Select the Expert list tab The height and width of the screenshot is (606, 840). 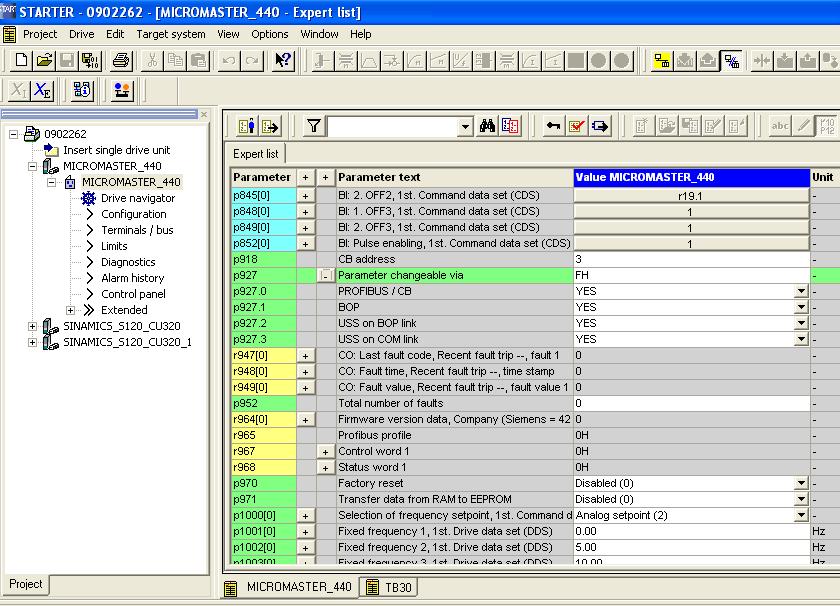pyautogui.click(x=256, y=154)
